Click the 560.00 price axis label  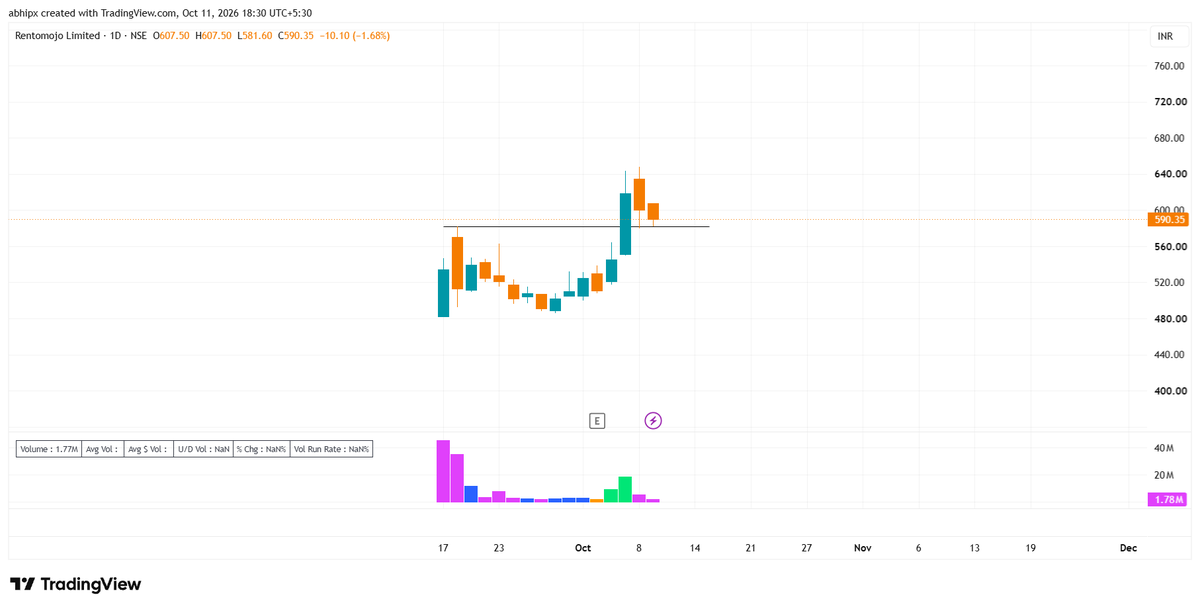(1170, 247)
